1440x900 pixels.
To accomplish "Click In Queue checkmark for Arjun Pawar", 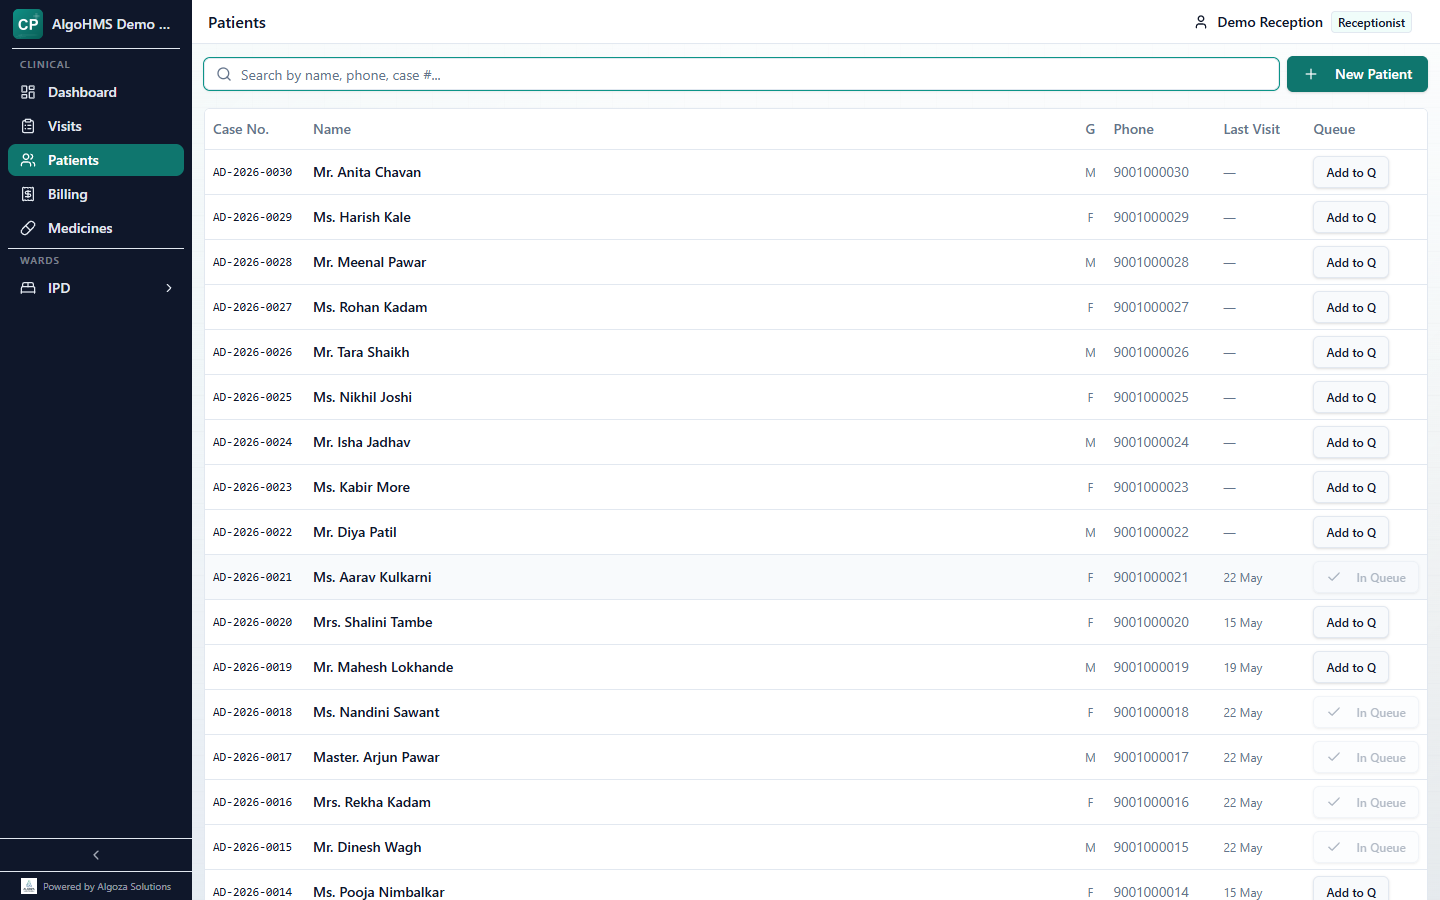I will click(1334, 757).
